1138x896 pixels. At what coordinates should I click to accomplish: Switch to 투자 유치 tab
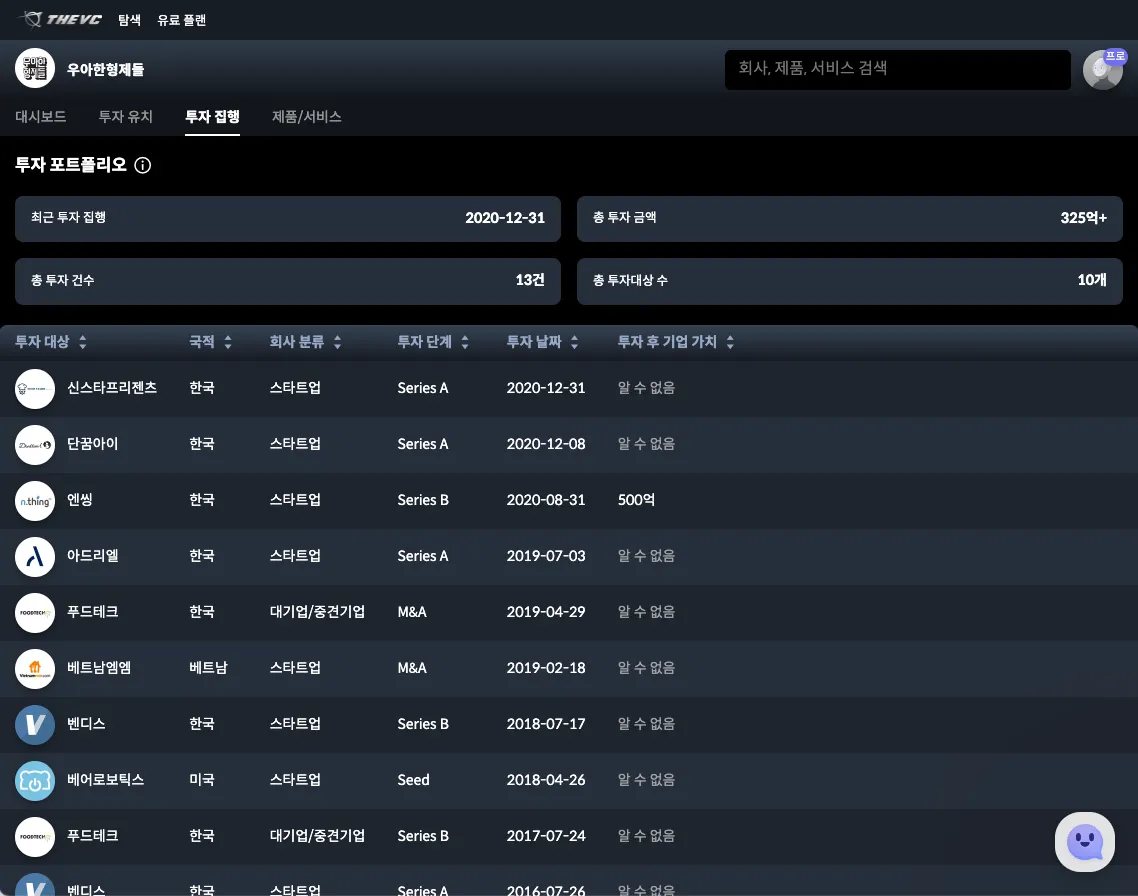point(126,116)
